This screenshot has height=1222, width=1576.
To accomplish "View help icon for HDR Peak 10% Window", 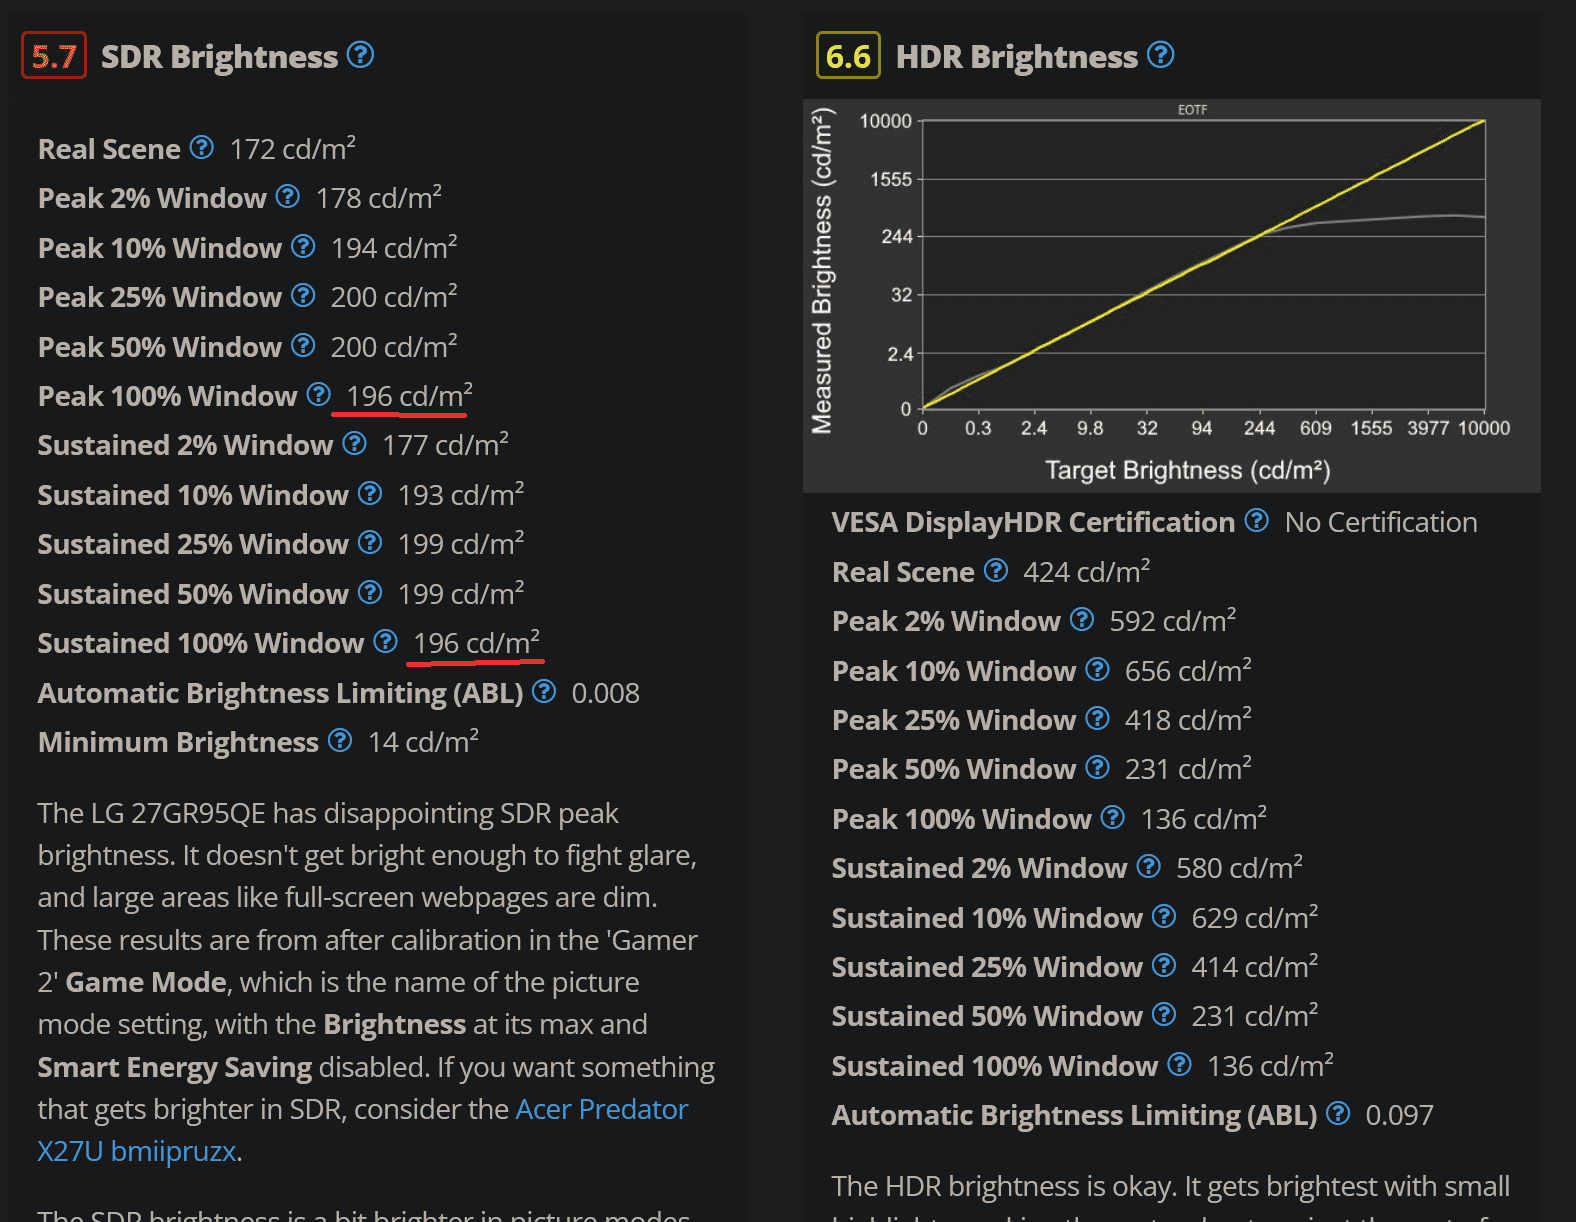I will (1098, 670).
